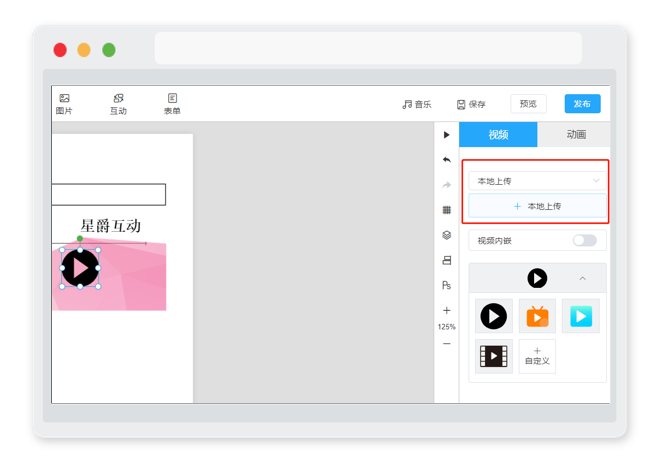The width and height of the screenshot is (660, 460).
Task: Open the 图片 image tool
Action: click(x=64, y=104)
